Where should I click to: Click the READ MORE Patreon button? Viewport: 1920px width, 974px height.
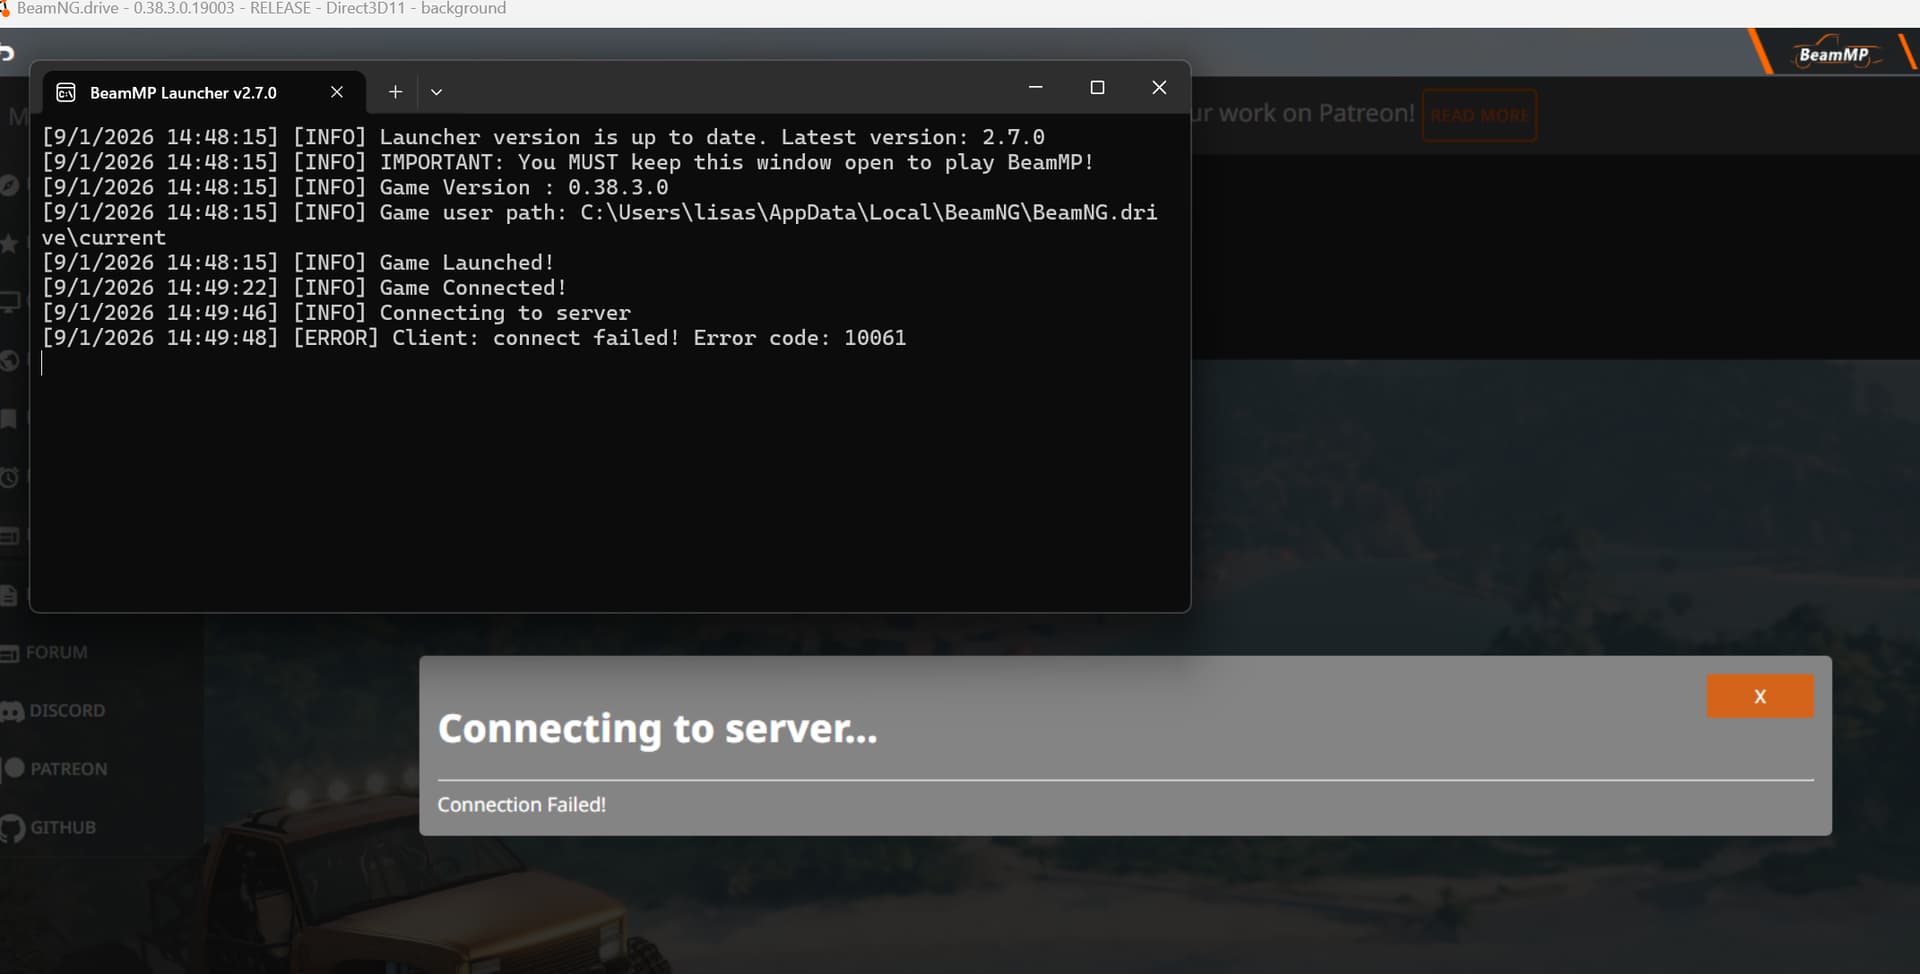tap(1479, 115)
